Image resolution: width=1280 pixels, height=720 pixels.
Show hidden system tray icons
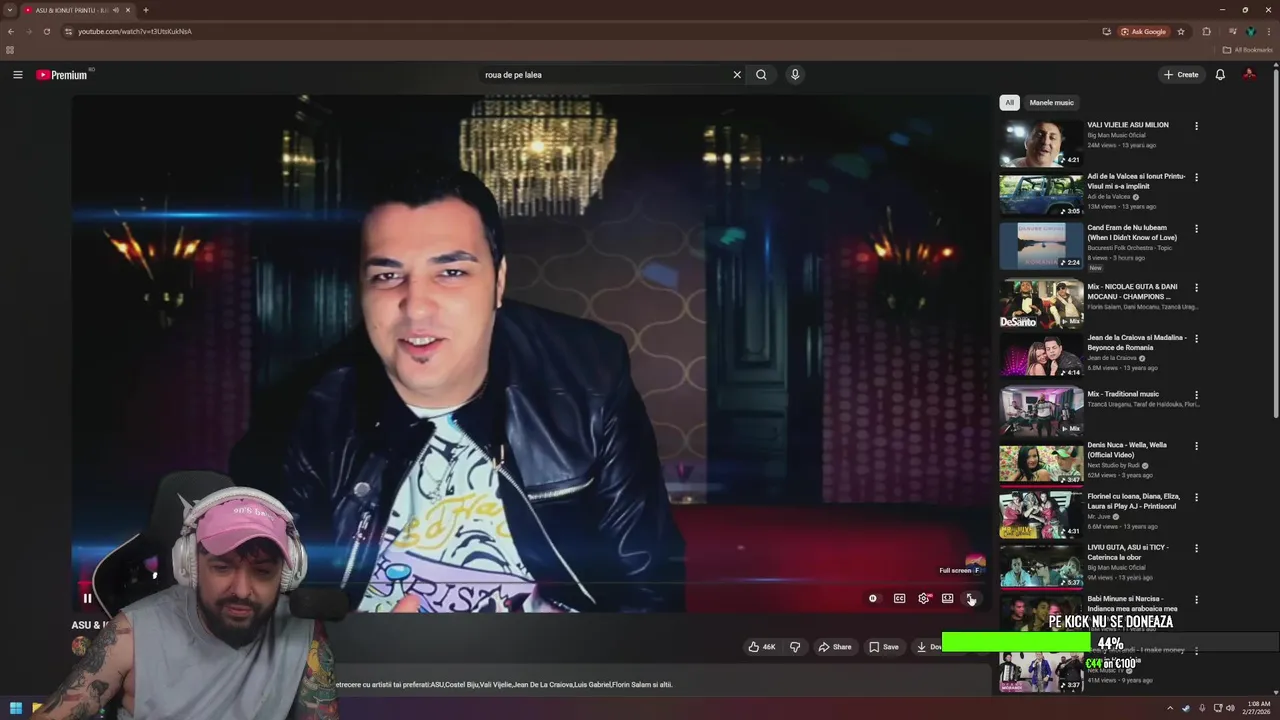click(x=1170, y=708)
